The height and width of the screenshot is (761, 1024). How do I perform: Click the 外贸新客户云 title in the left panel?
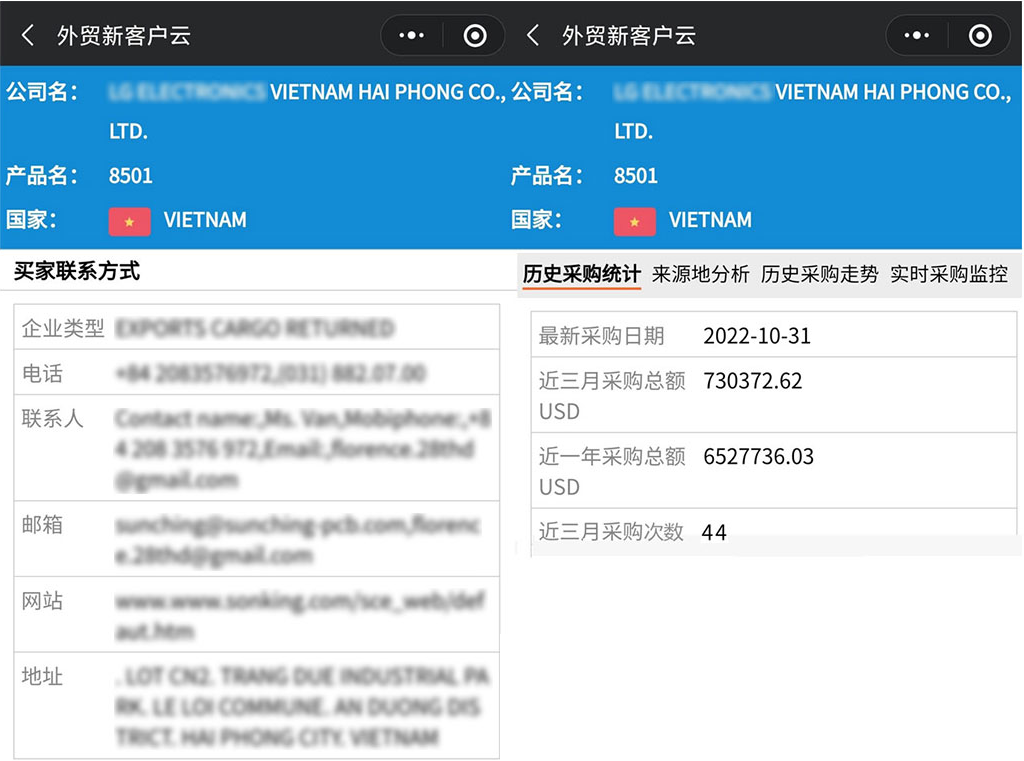click(x=123, y=36)
